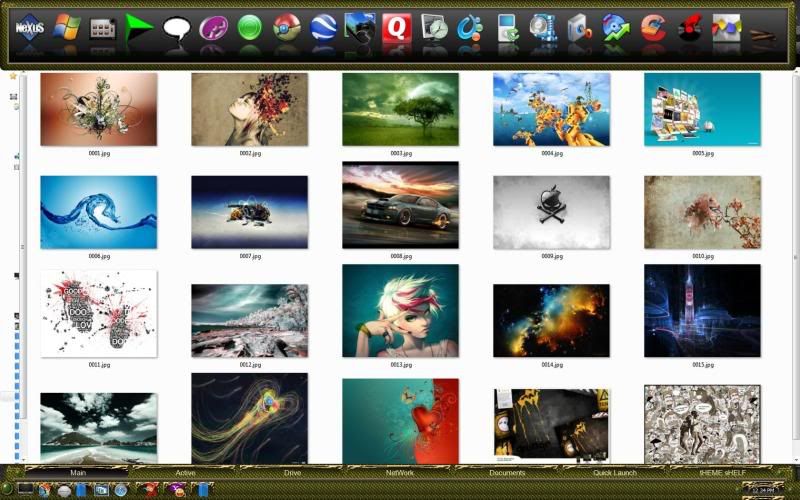Click the taskbar clock
800x500 pixels.
click(x=764, y=490)
